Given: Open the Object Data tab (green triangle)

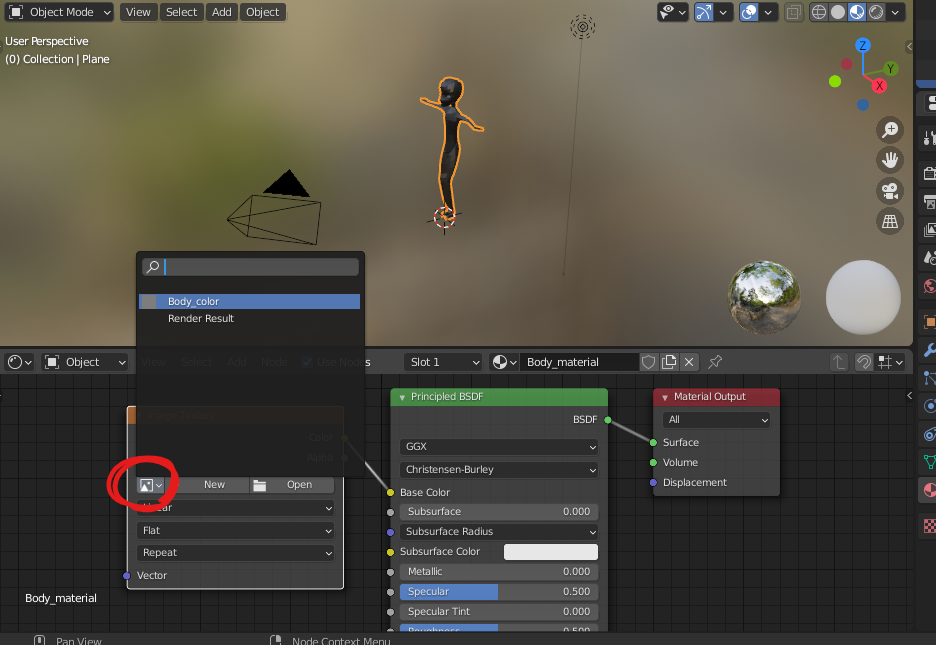Looking at the screenshot, I should pyautogui.click(x=929, y=461).
